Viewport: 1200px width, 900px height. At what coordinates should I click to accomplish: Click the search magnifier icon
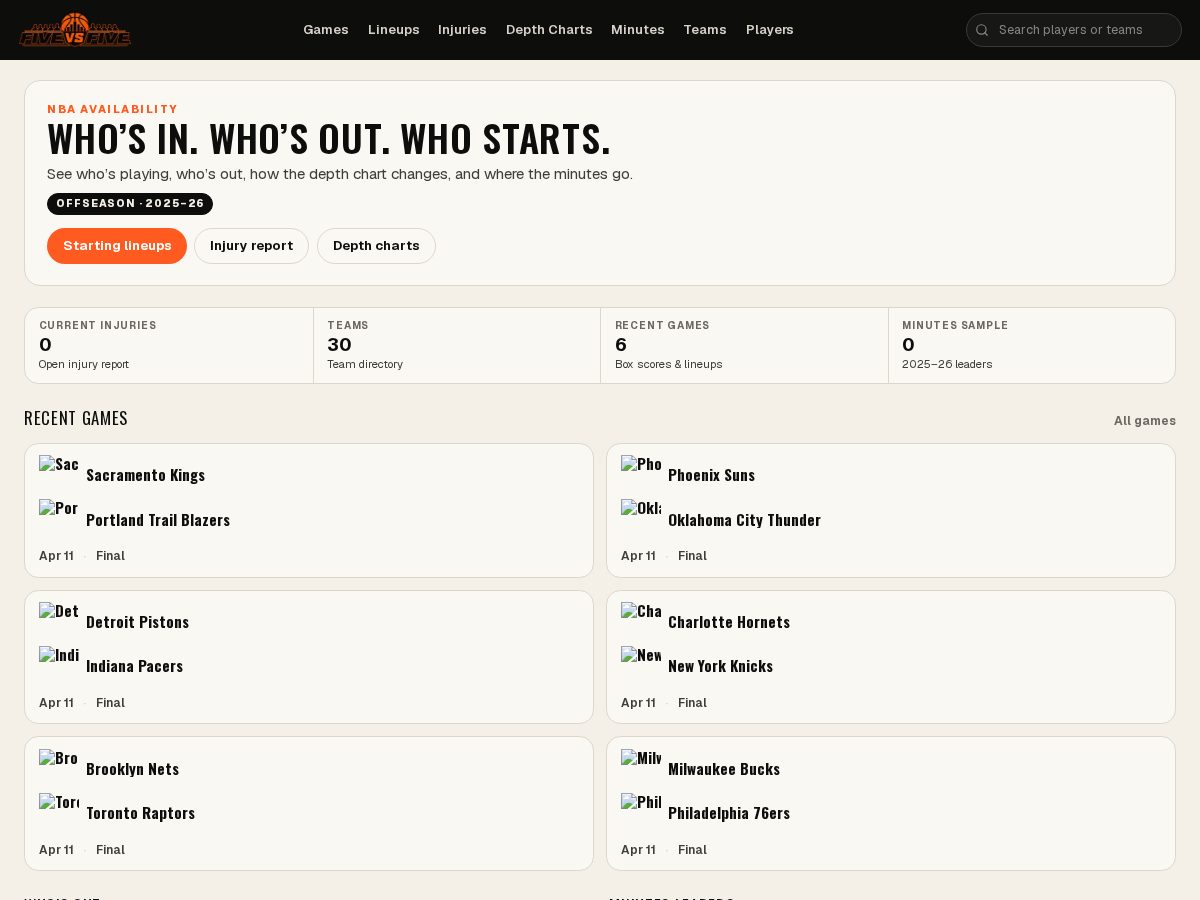982,30
